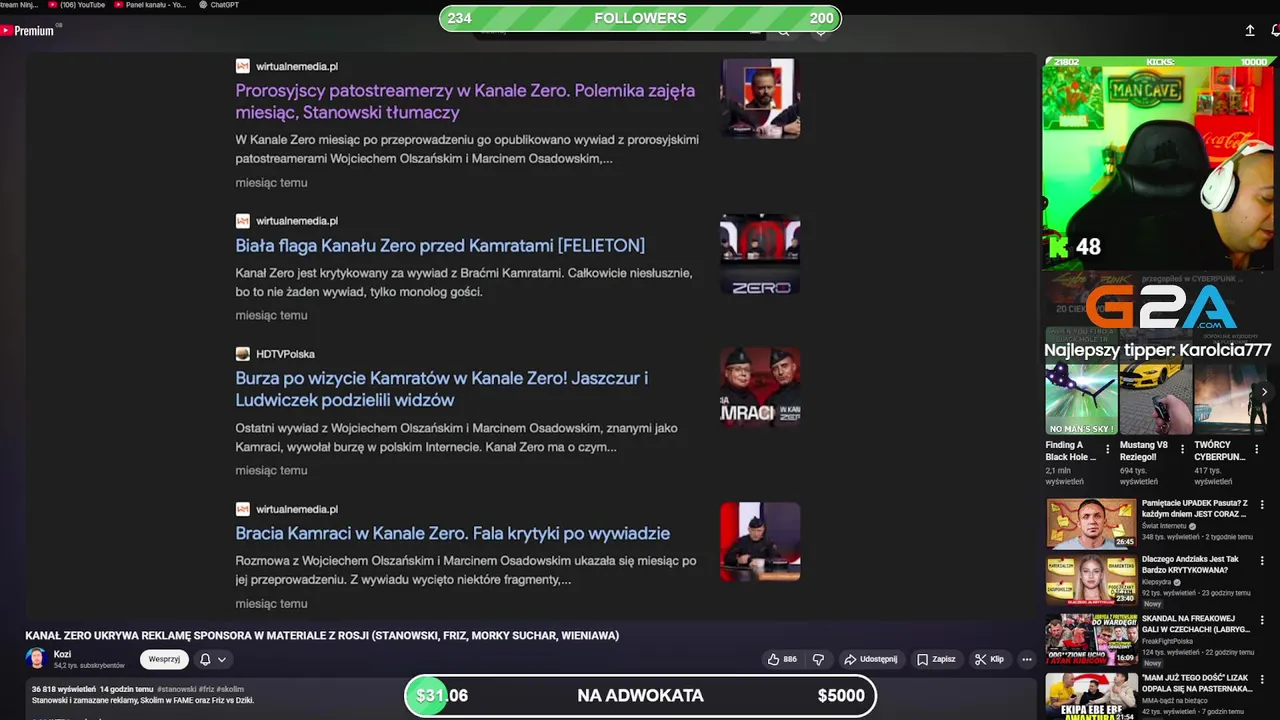Open 'Dlaczego Andziaks Jest Tak Bardzo KRYTYKOWANA?' thumbnail
The height and width of the screenshot is (720, 1280).
(1091, 580)
